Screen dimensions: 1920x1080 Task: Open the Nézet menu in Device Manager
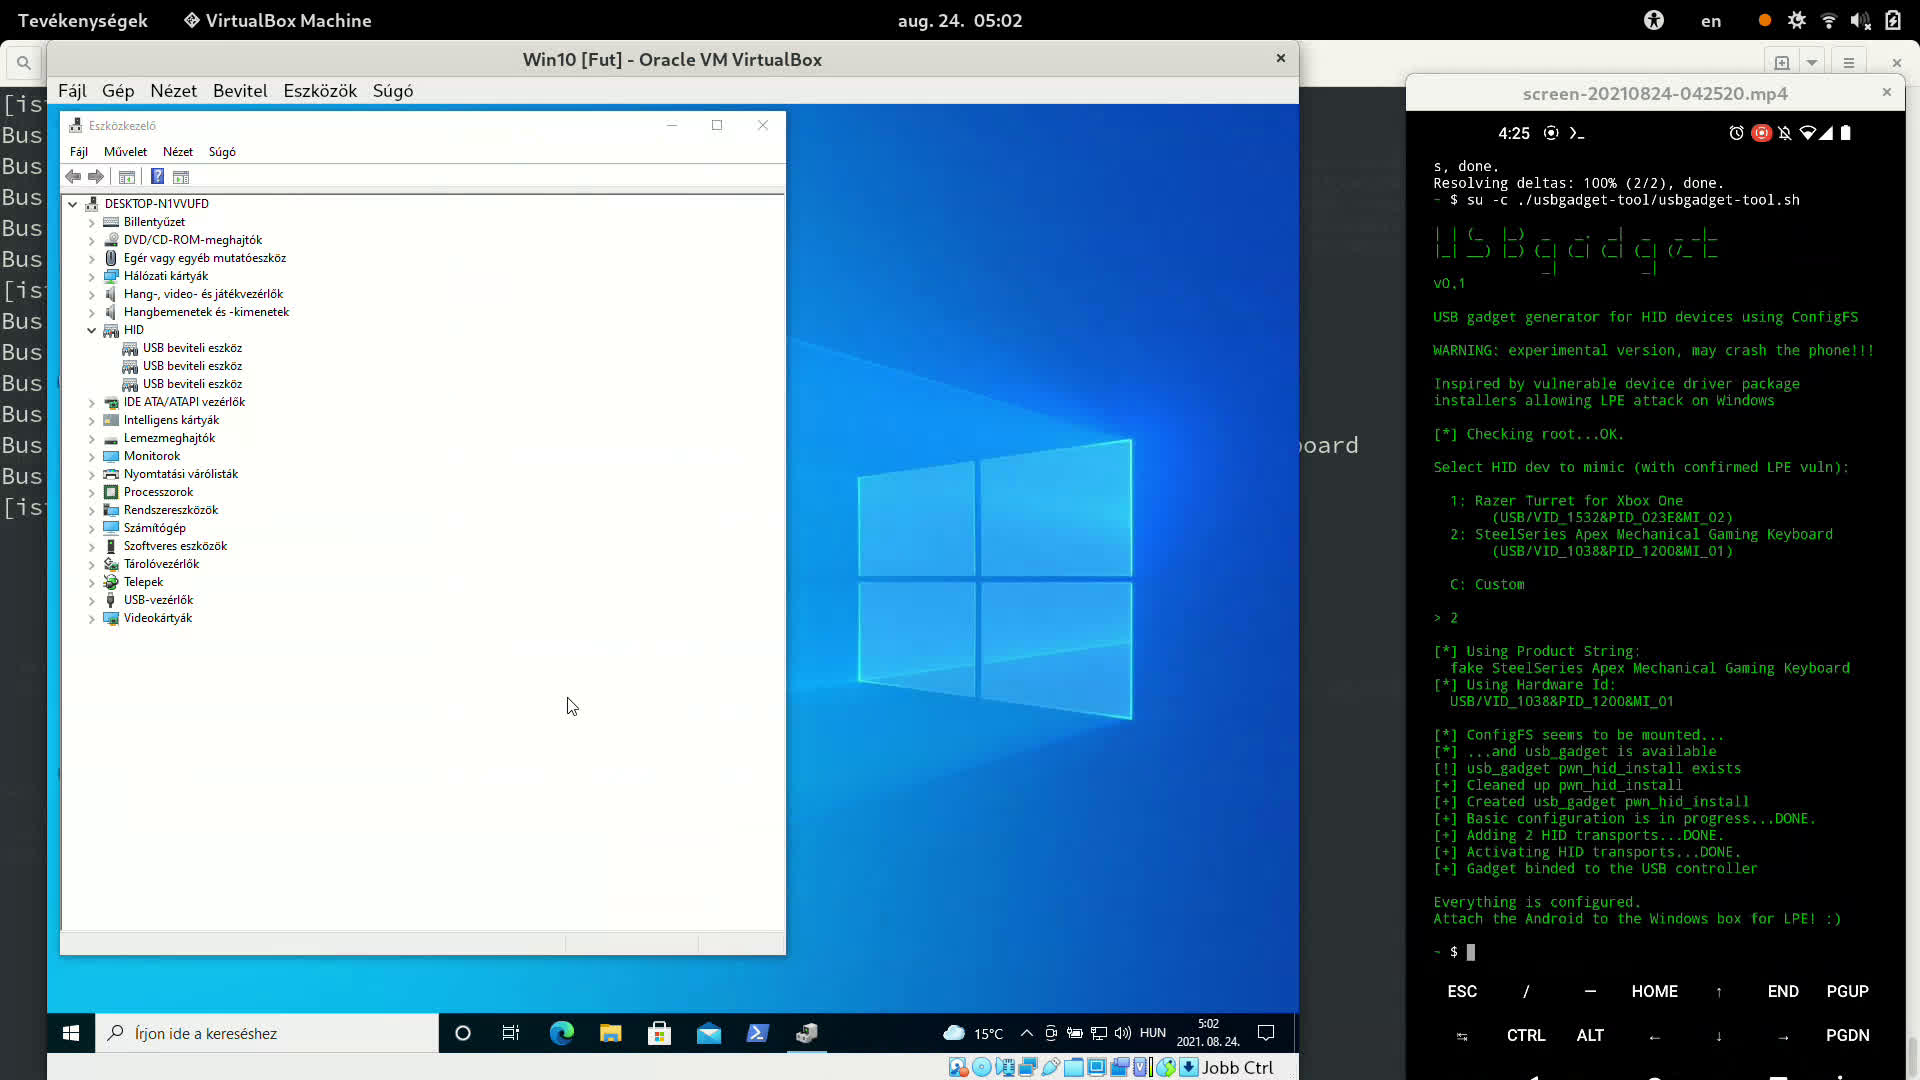(178, 152)
